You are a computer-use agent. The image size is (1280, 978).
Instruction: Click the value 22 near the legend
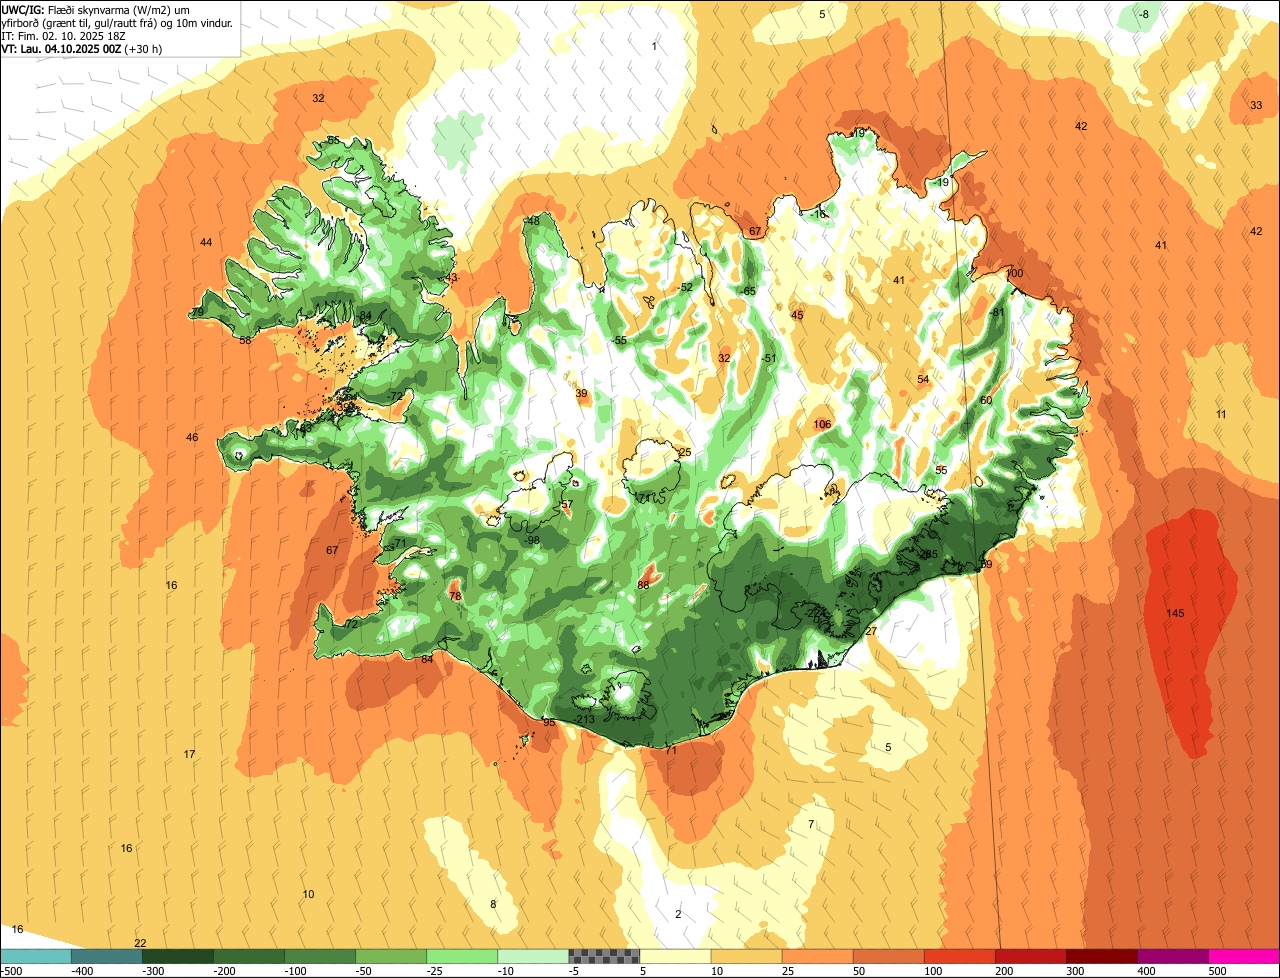pyautogui.click(x=140, y=943)
